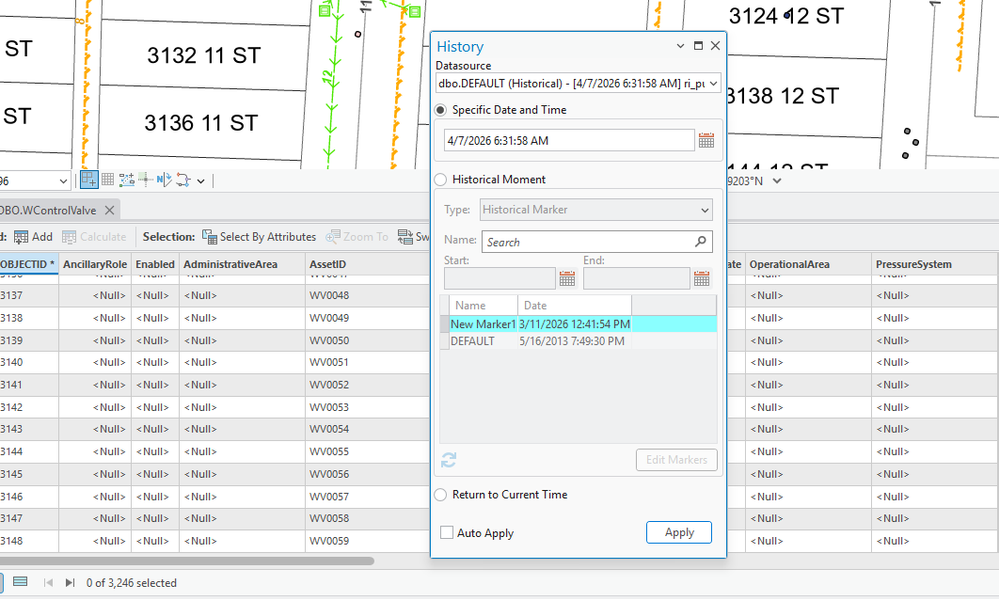Screen dimensions: 999x599
Task: Open the Type Historical Marker dropdown
Action: pos(596,210)
